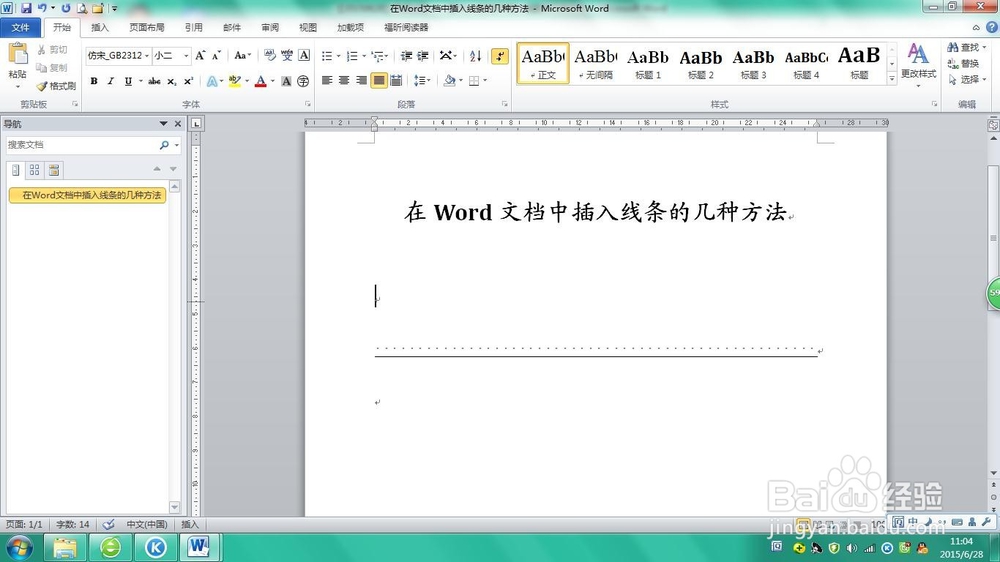
Task: Apply Character Border to text
Action: [x=304, y=55]
